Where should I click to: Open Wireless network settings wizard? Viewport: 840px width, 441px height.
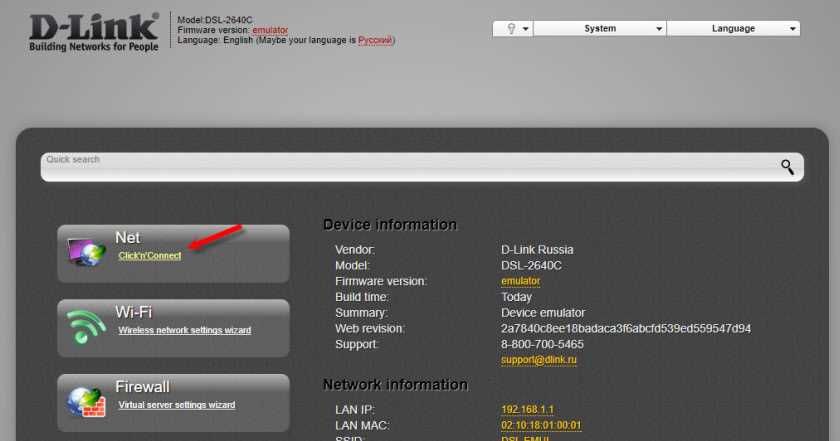click(185, 331)
